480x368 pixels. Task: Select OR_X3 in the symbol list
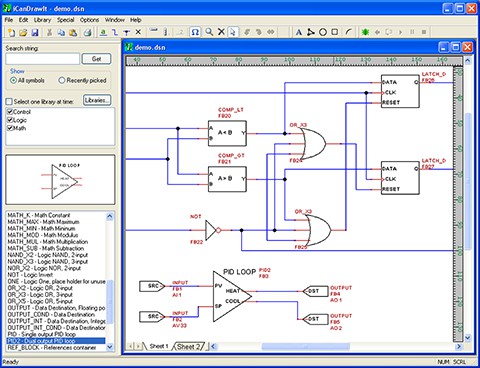coord(40,295)
